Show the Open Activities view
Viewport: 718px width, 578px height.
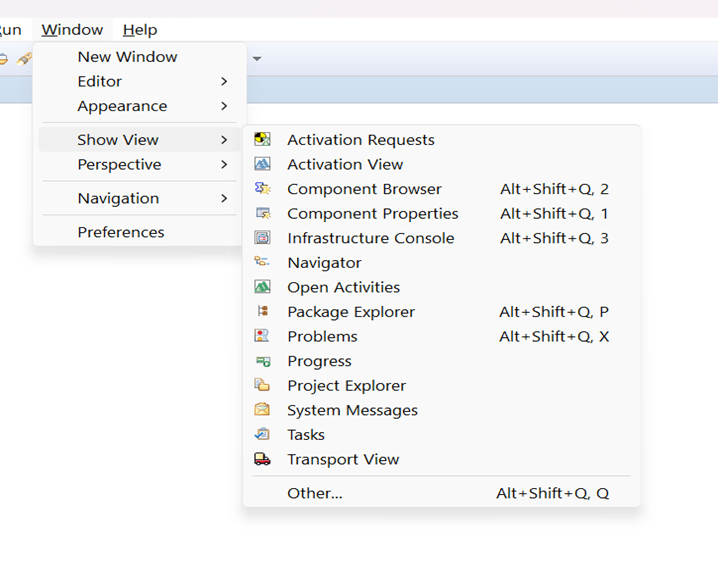point(441,288)
